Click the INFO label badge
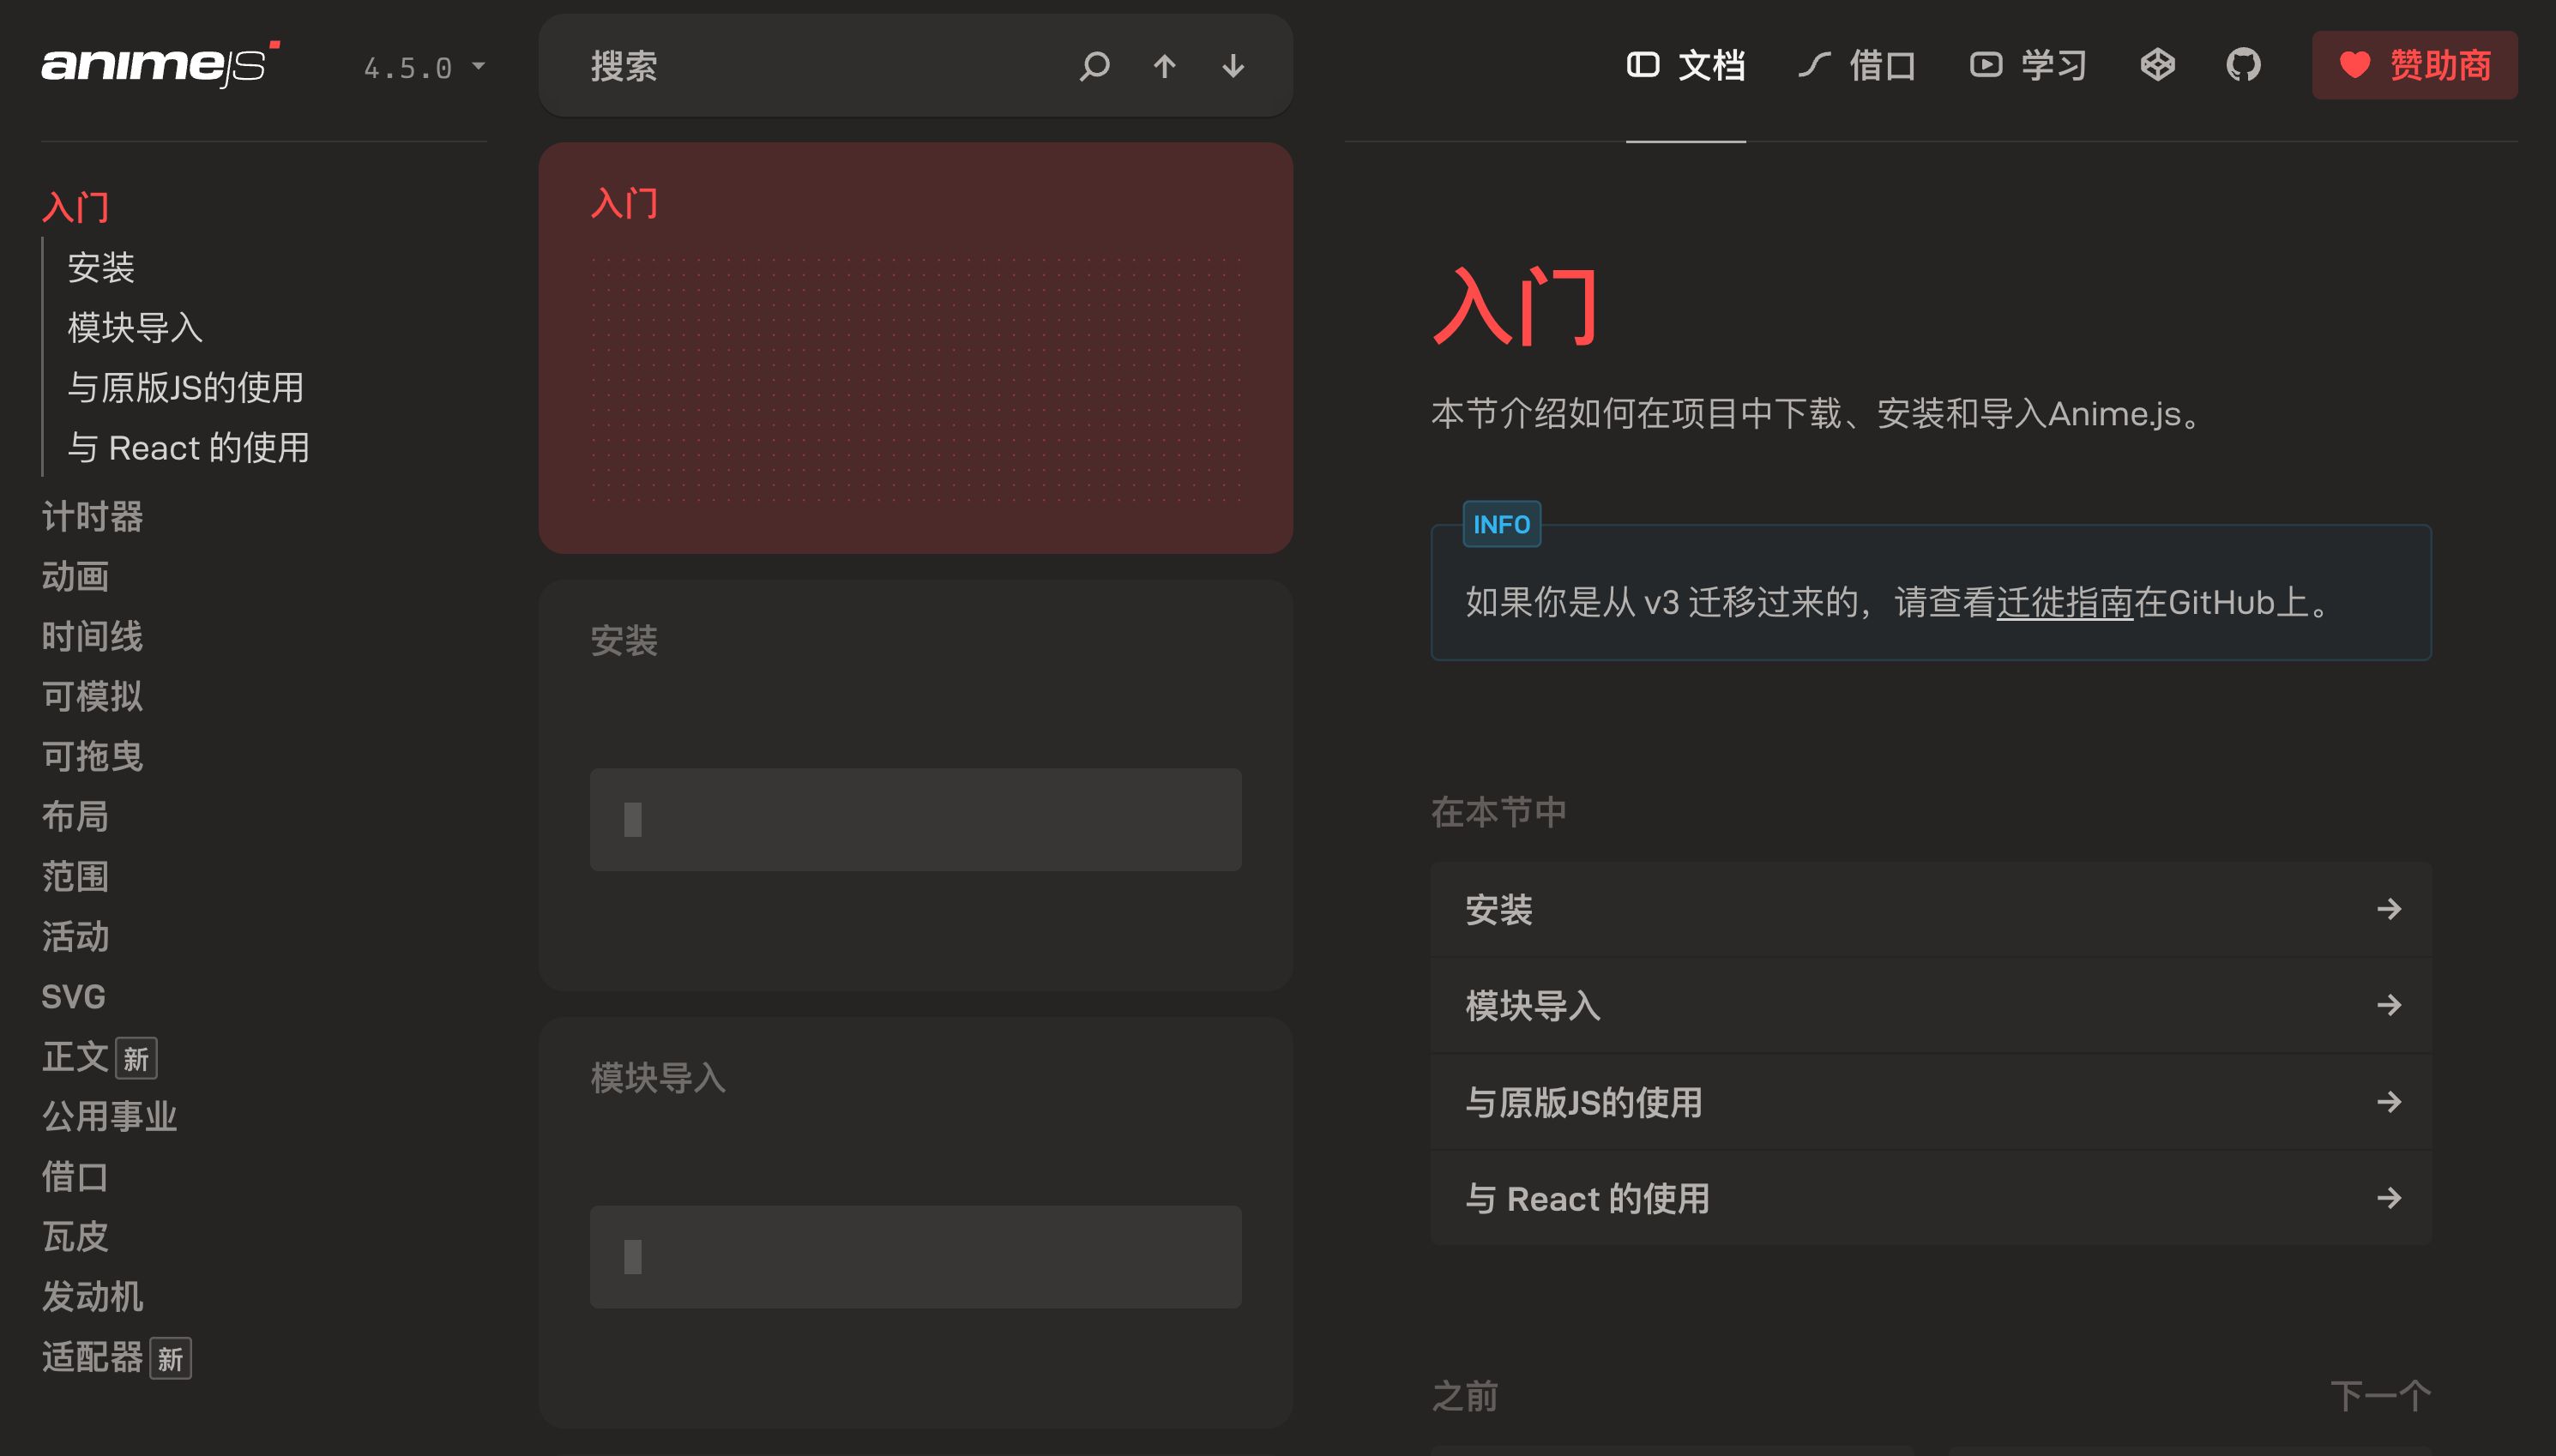 1502,524
